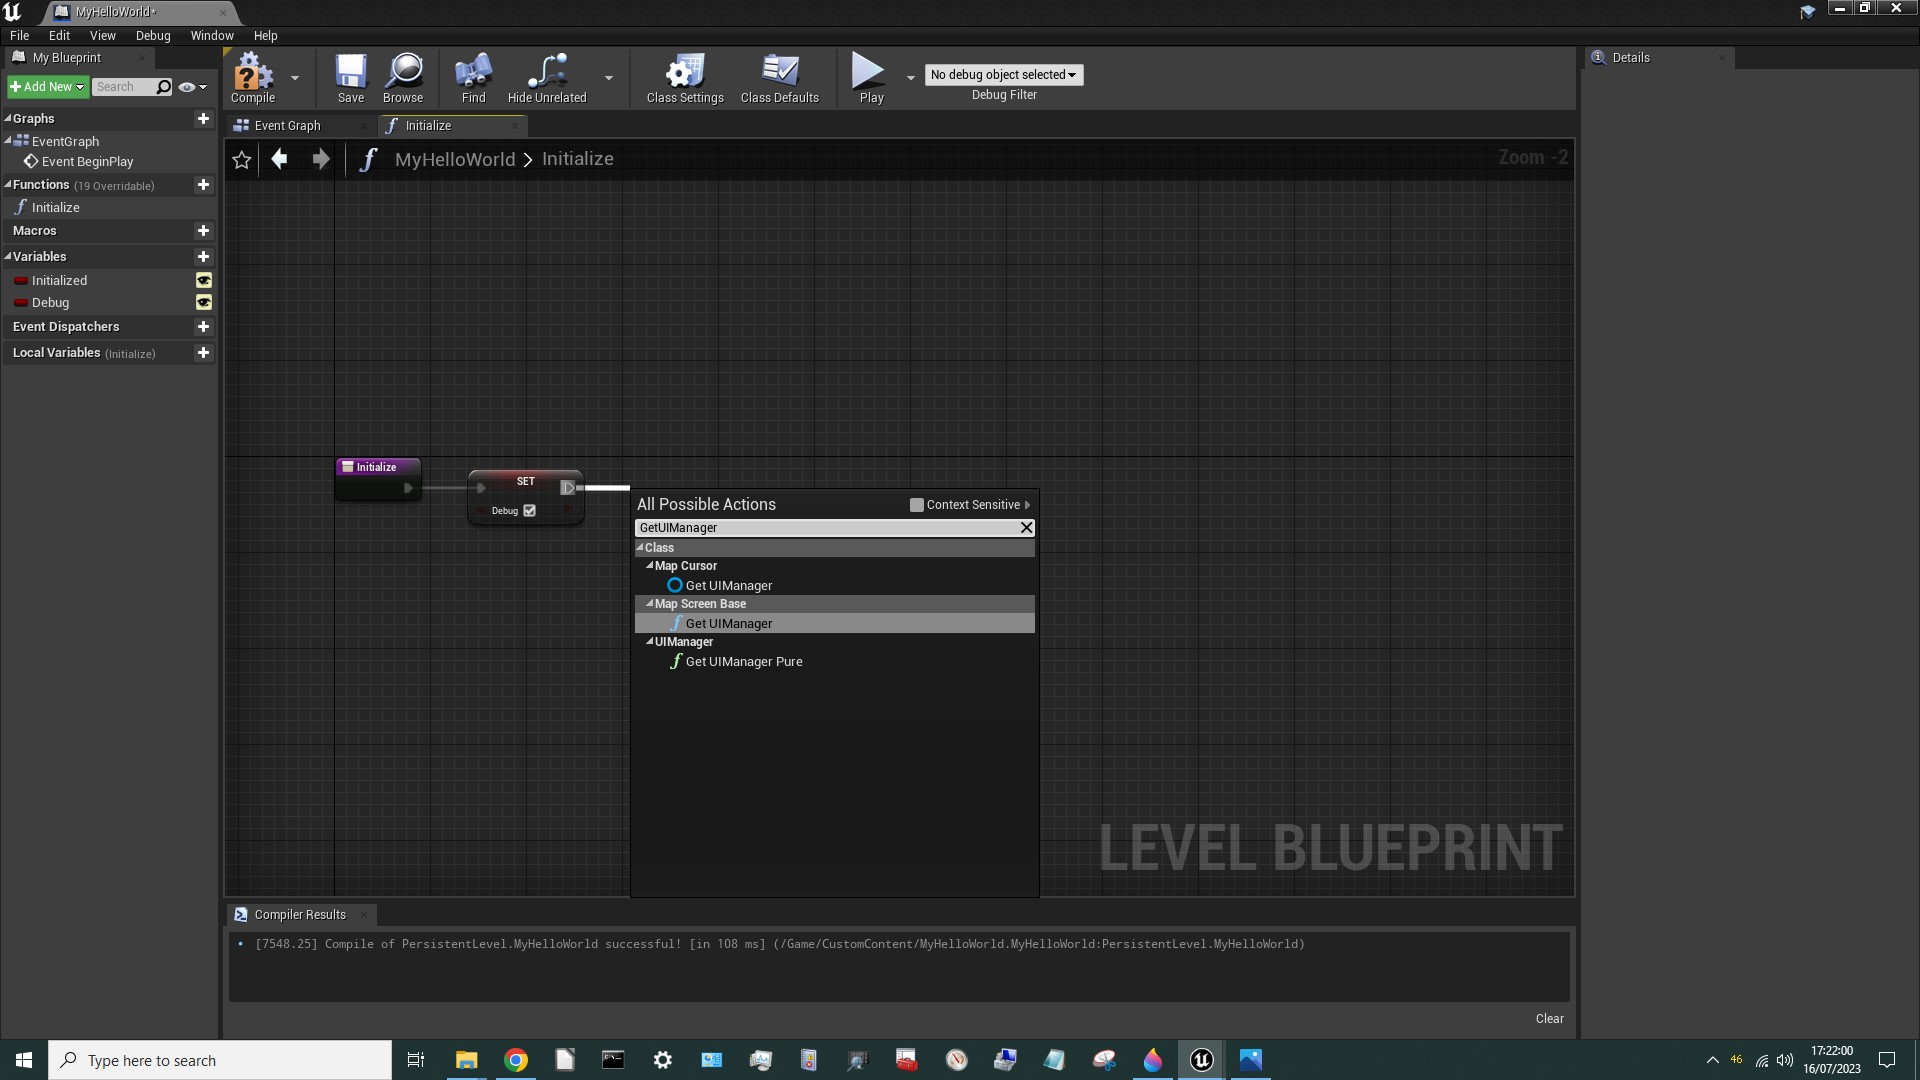The image size is (1920, 1080).
Task: Open the View menu
Action: 103,35
